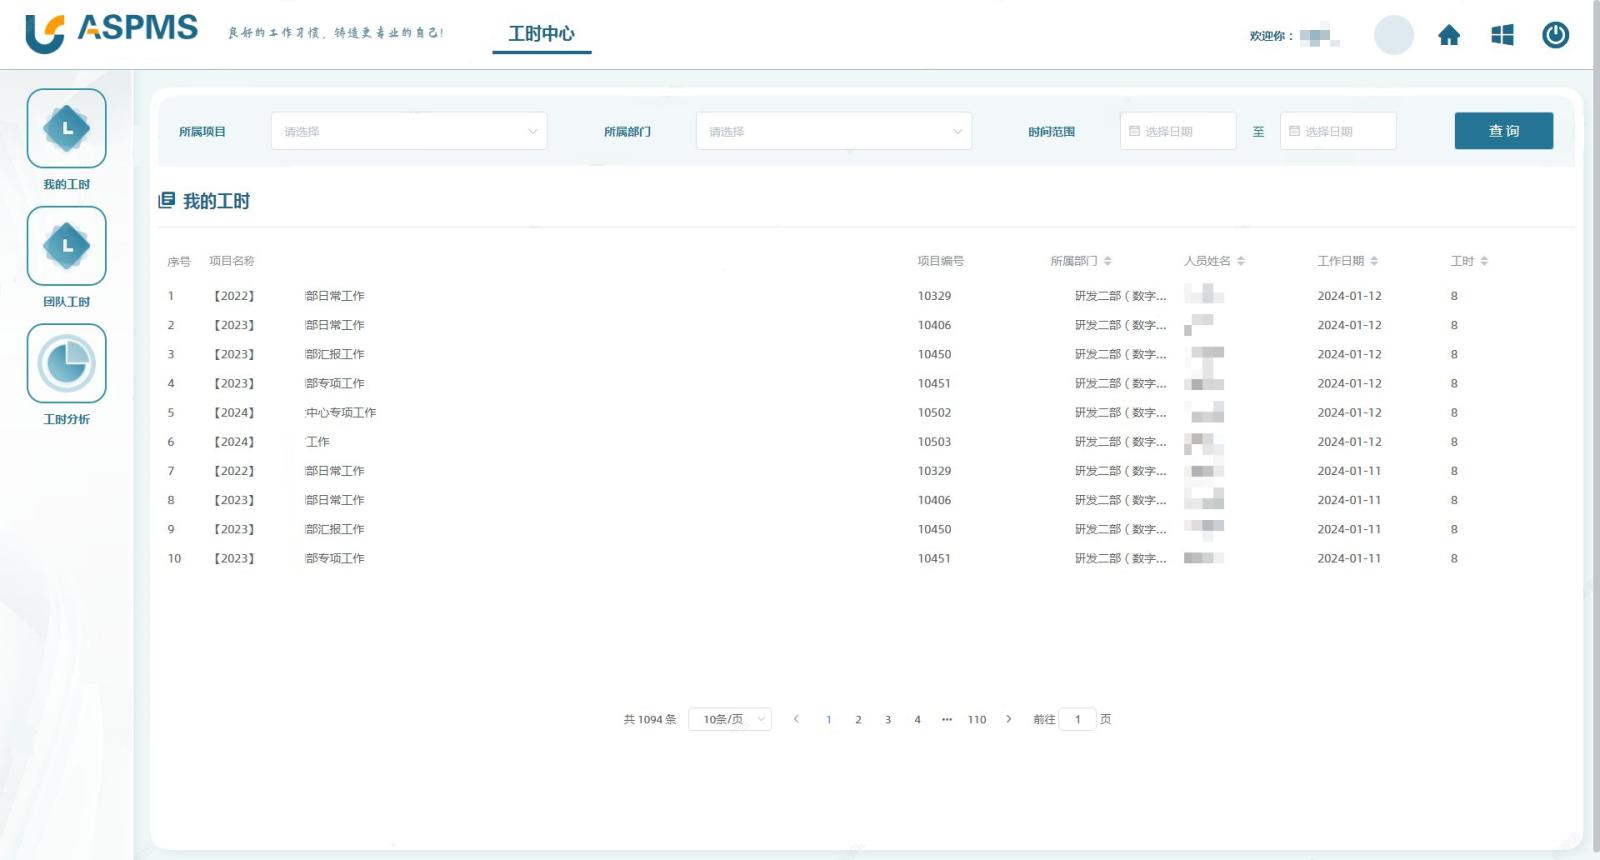Open the app grid windows icon
The width and height of the screenshot is (1600, 860).
[x=1501, y=36]
